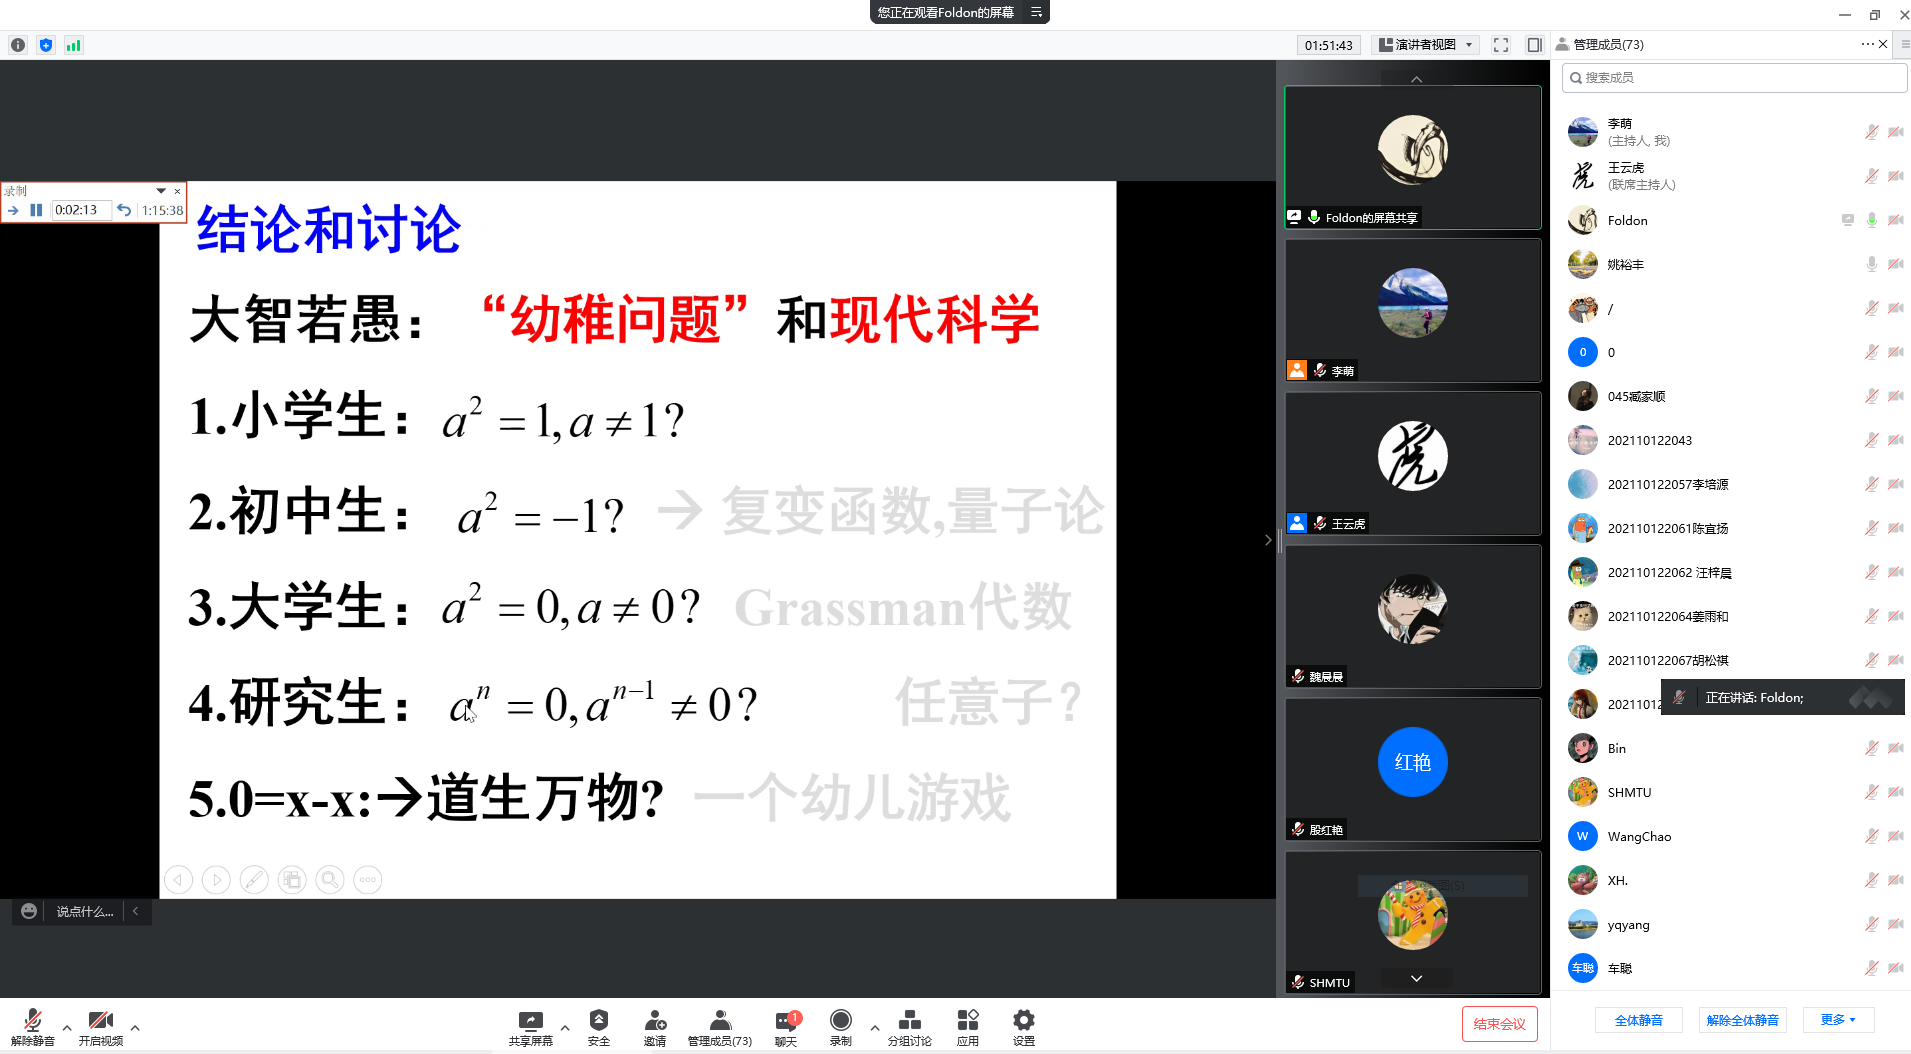Click the slide previous arrow control
The image size is (1911, 1054).
tap(178, 880)
